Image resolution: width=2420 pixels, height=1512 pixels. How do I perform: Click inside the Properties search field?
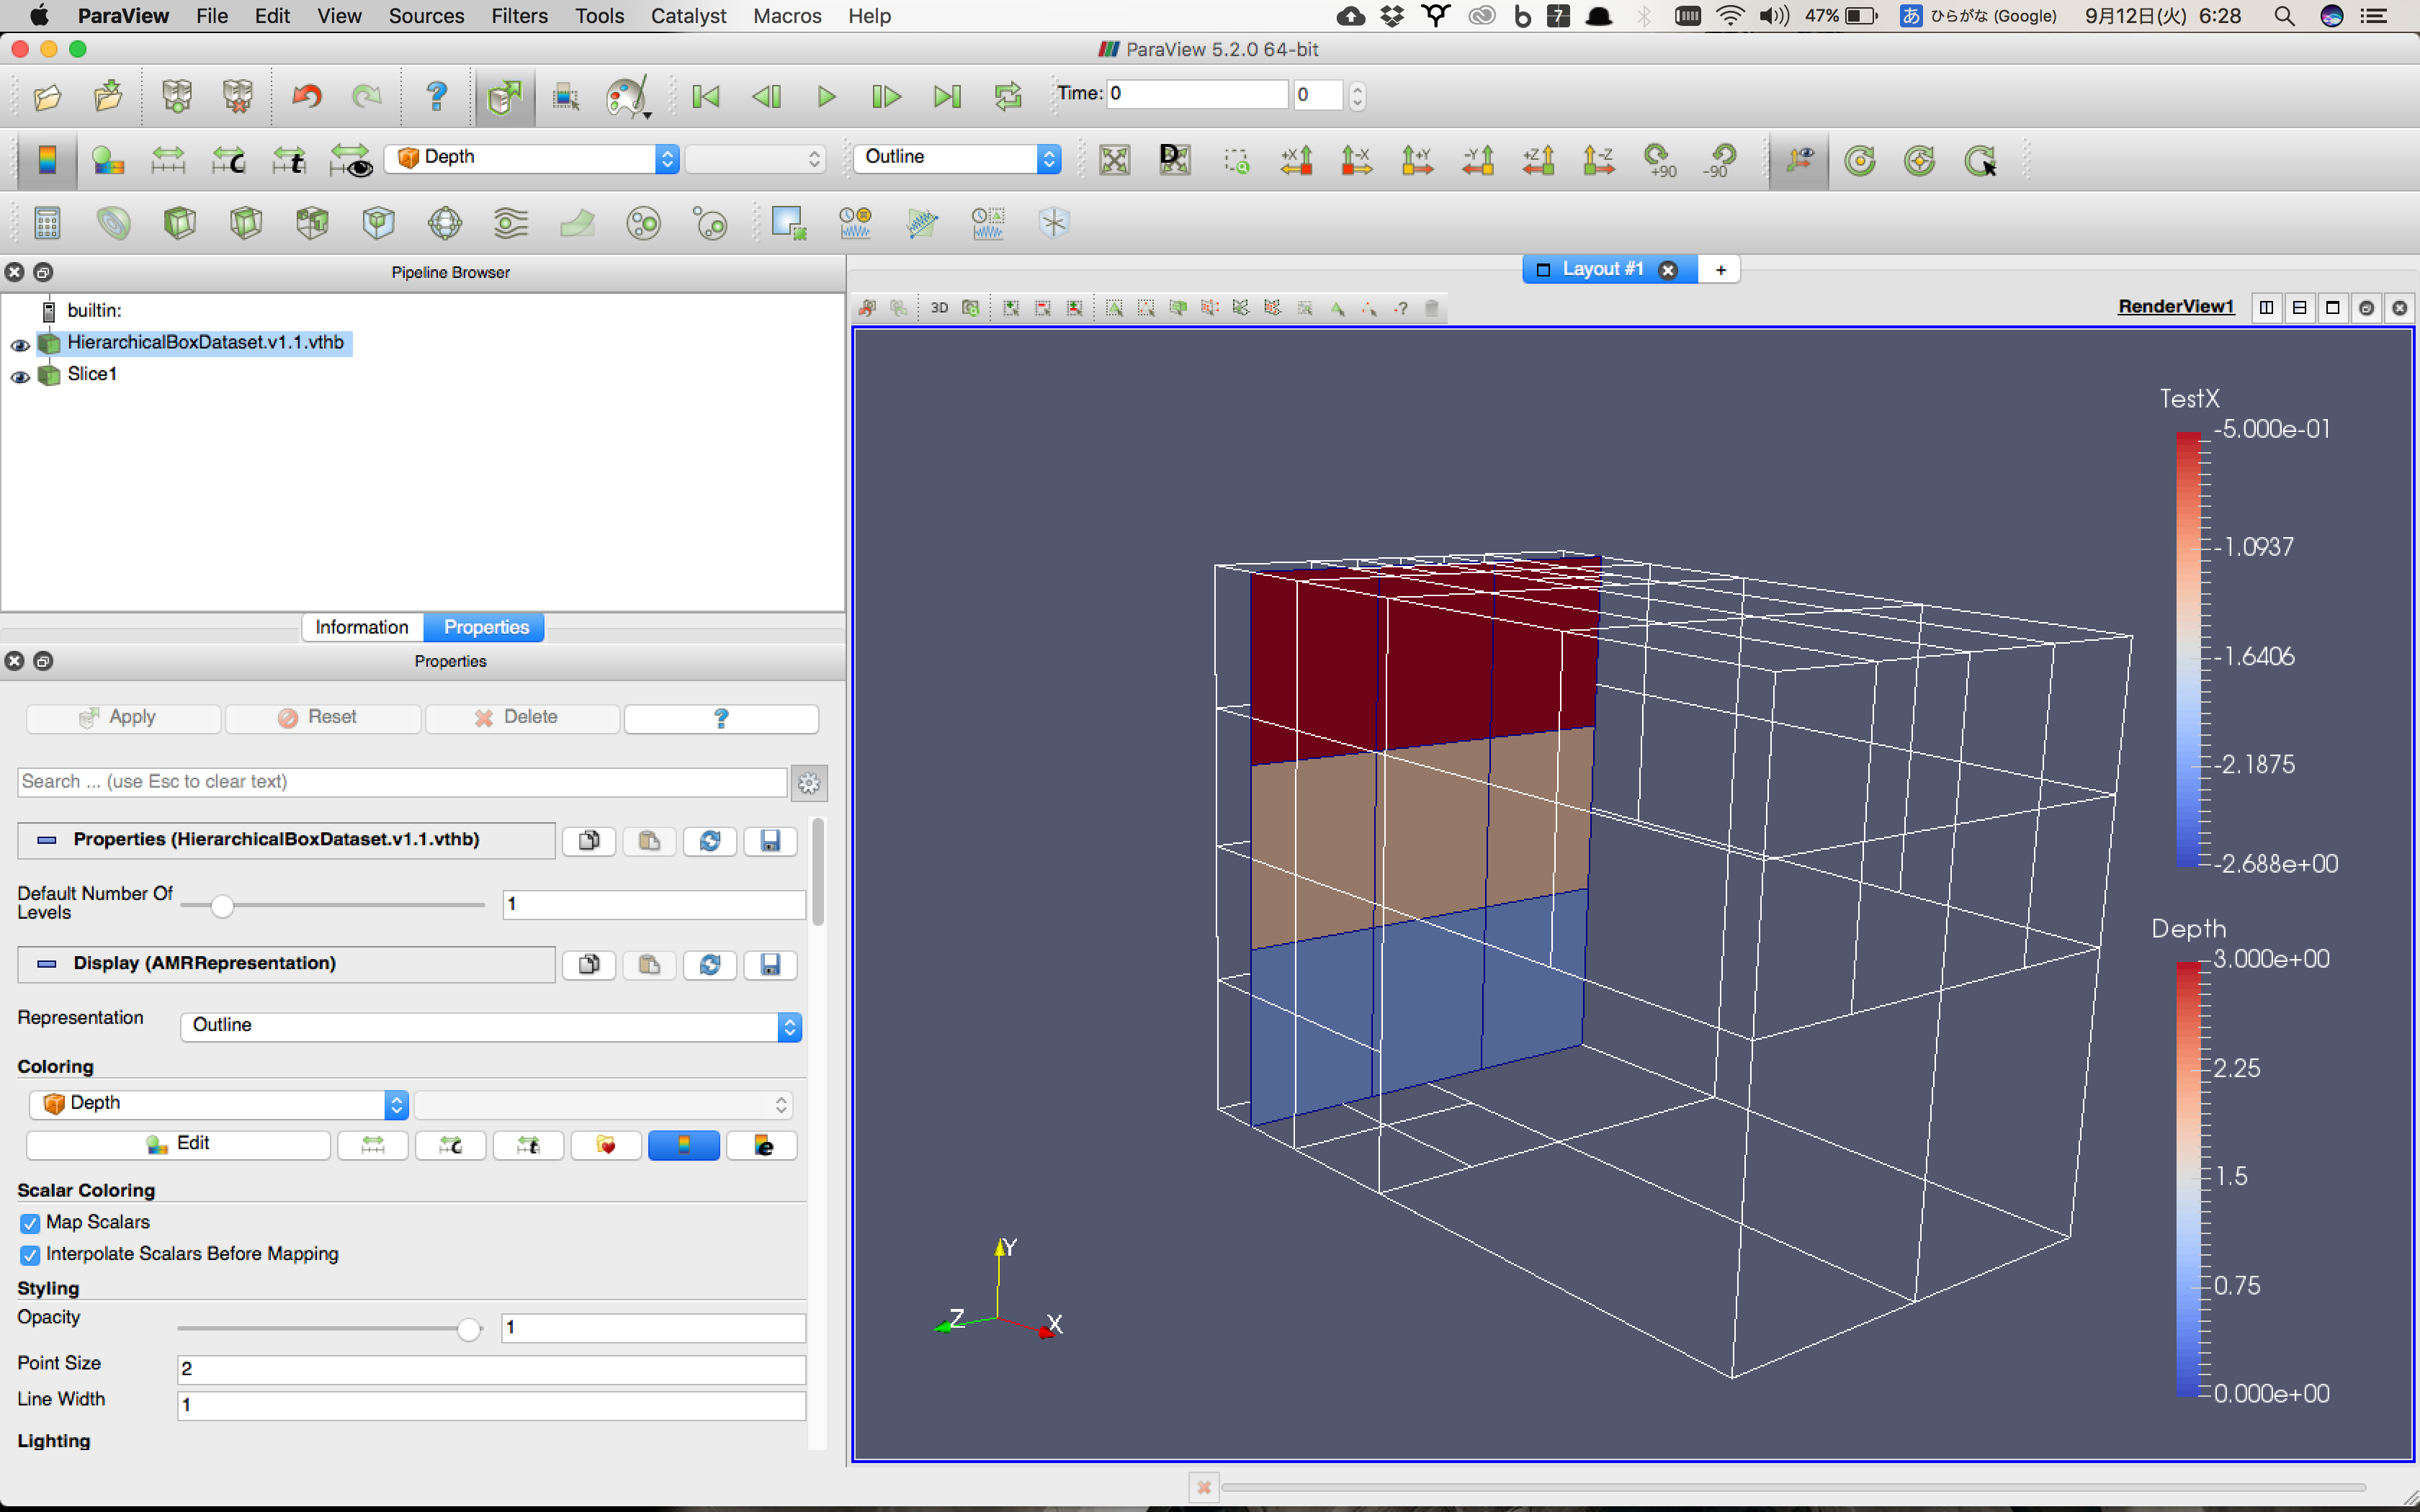tap(400, 781)
